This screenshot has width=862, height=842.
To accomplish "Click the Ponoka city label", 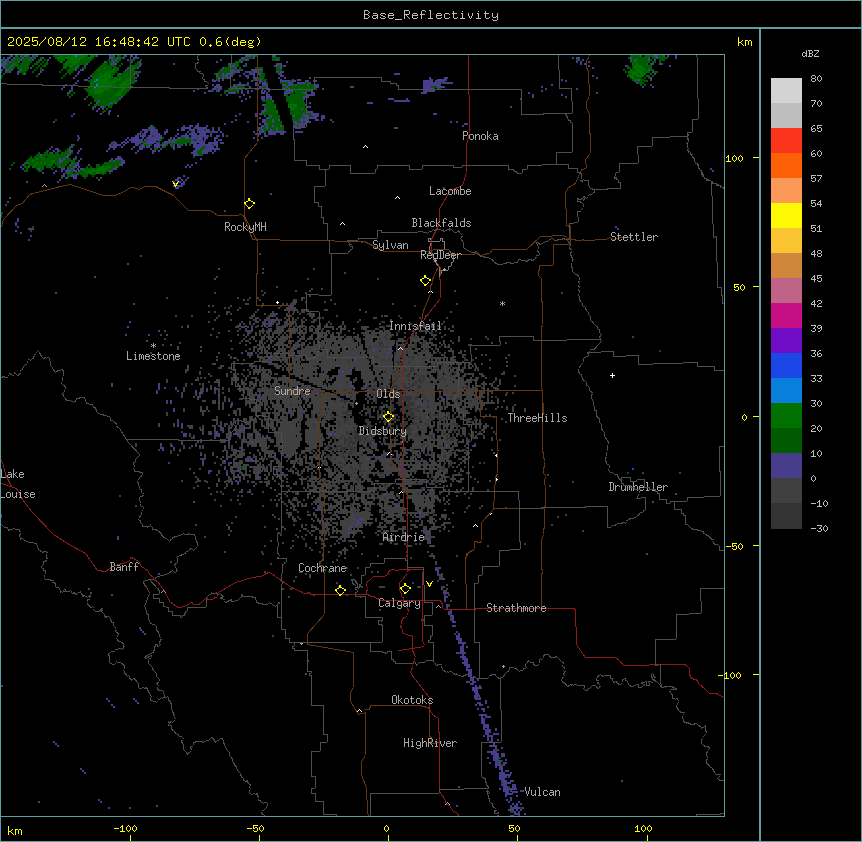I will [480, 136].
